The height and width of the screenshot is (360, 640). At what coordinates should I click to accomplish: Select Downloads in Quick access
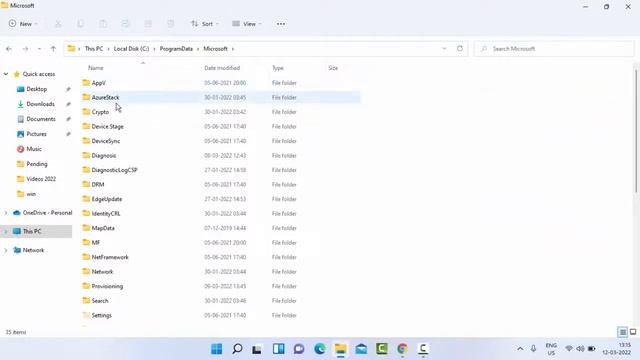(x=40, y=104)
